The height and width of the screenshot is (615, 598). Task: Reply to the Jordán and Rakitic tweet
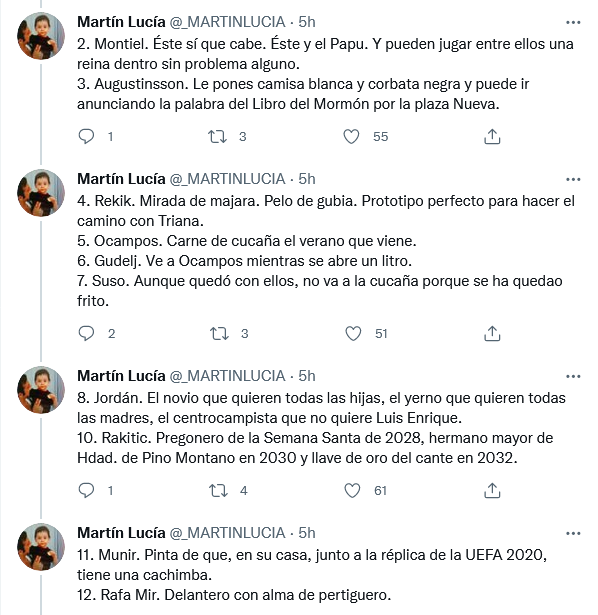tap(86, 490)
